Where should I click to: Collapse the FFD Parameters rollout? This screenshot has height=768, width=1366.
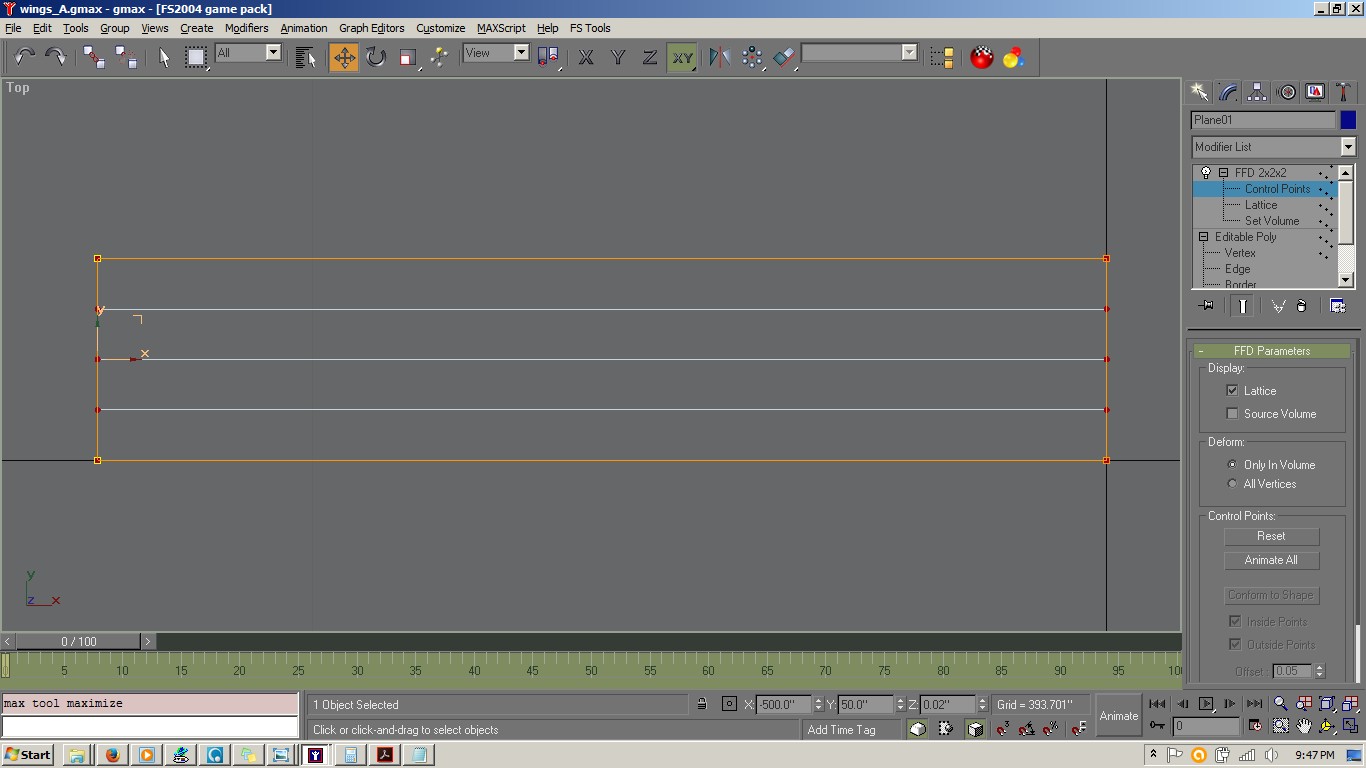[1271, 351]
